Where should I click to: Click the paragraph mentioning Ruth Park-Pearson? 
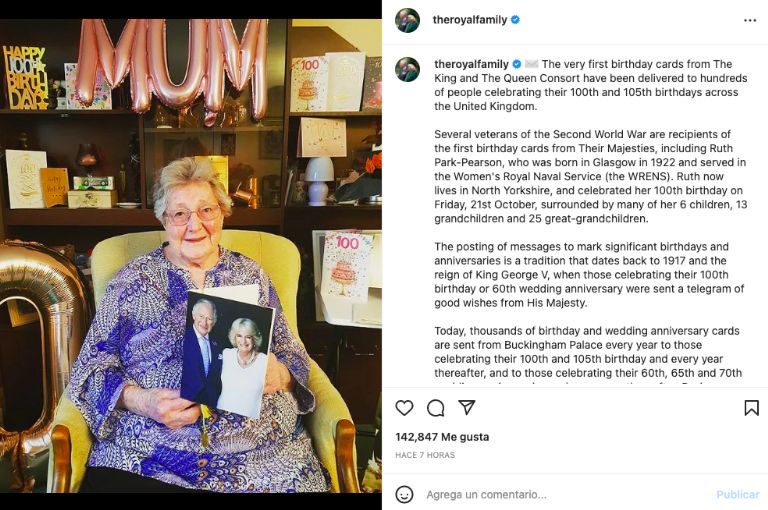[x=576, y=176]
